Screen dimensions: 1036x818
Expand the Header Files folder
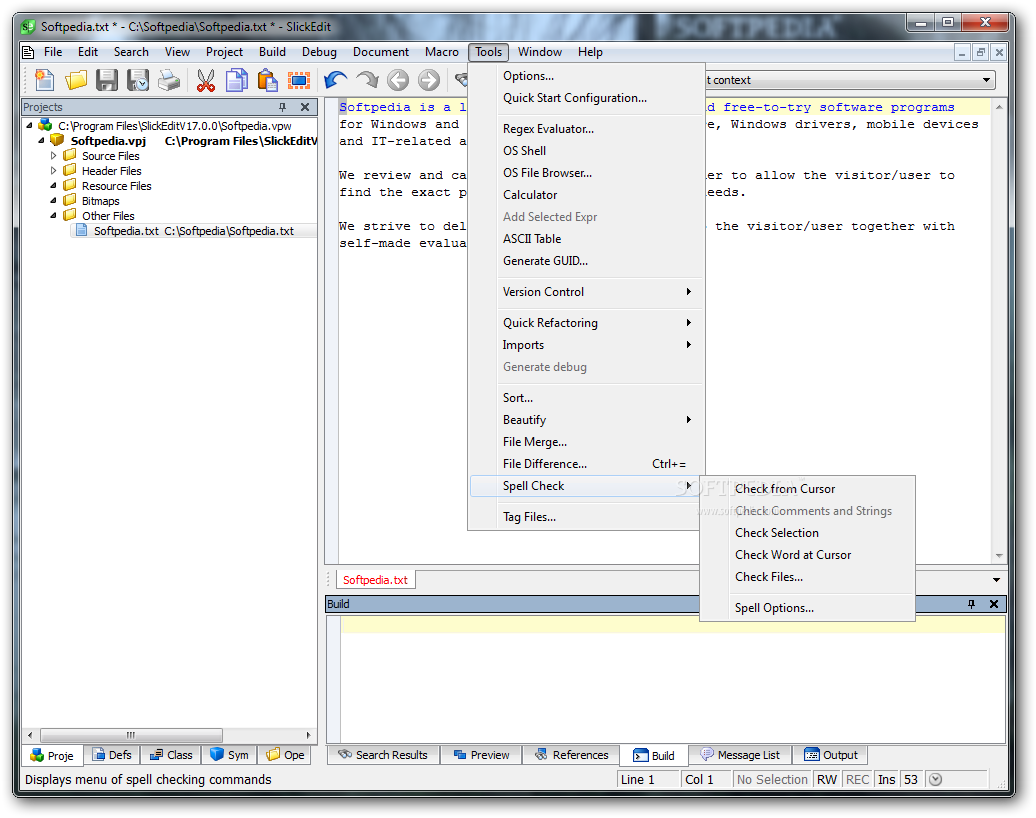[x=54, y=170]
